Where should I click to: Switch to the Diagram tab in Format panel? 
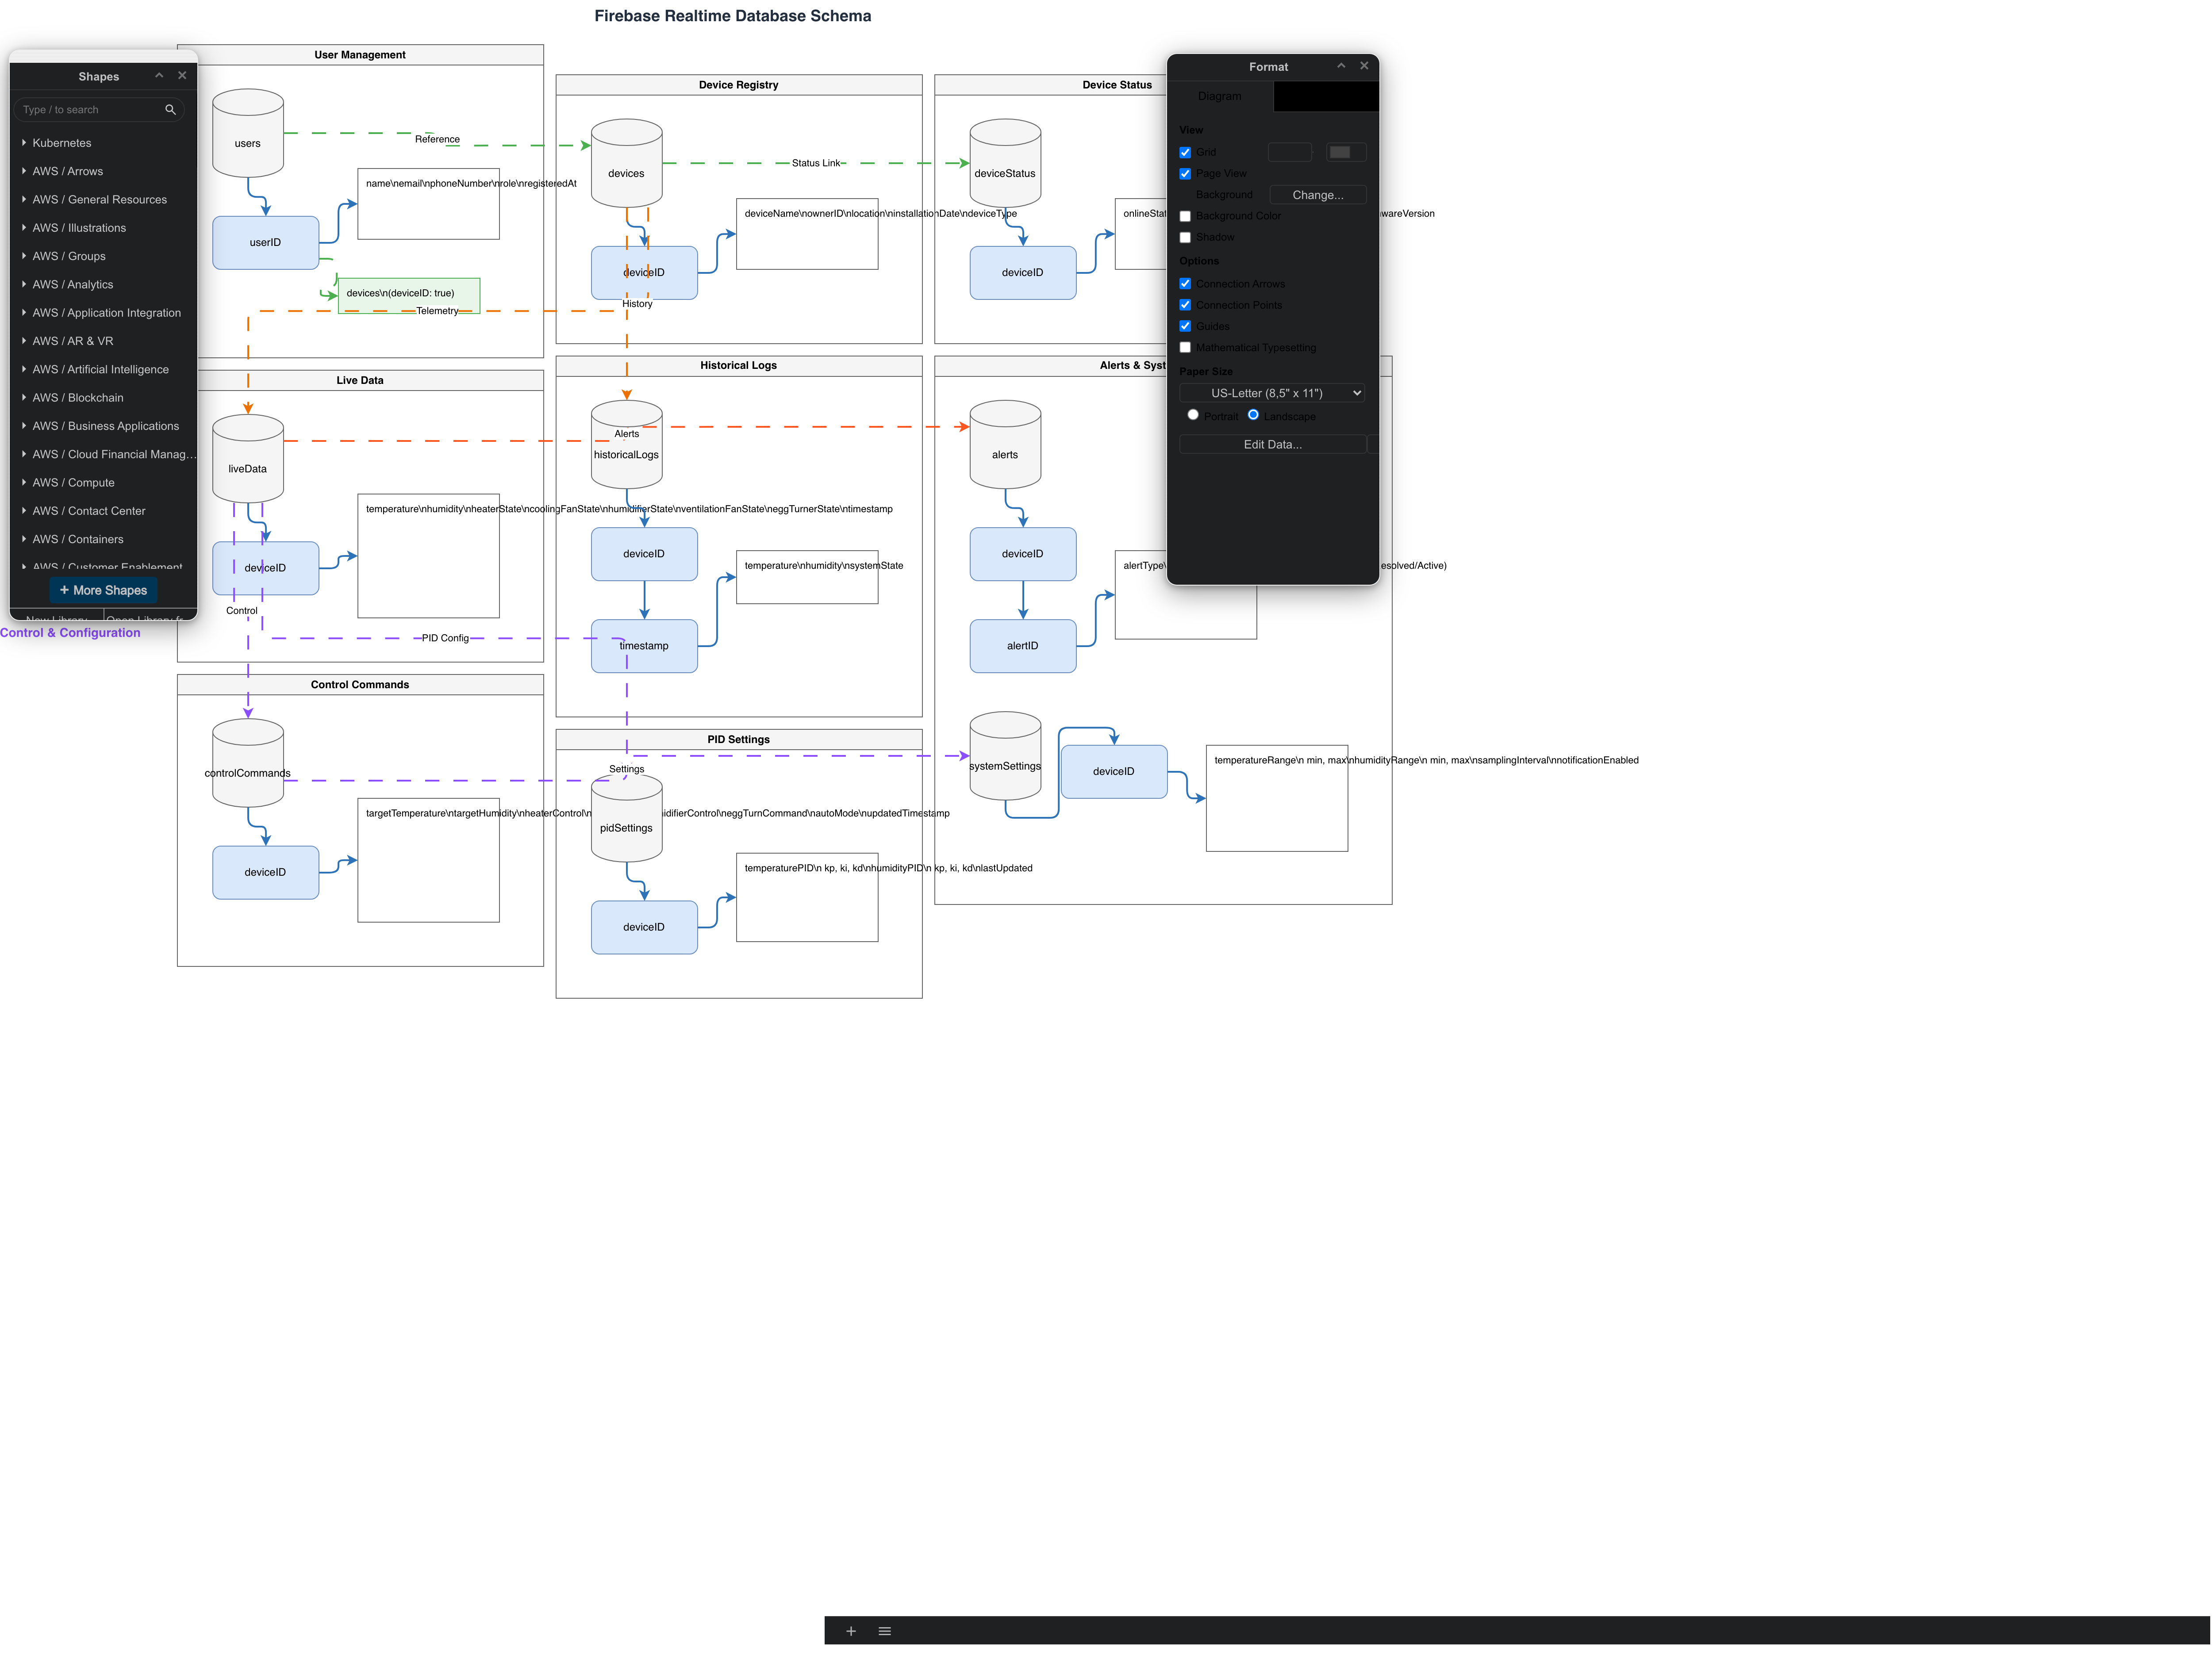click(x=1220, y=97)
